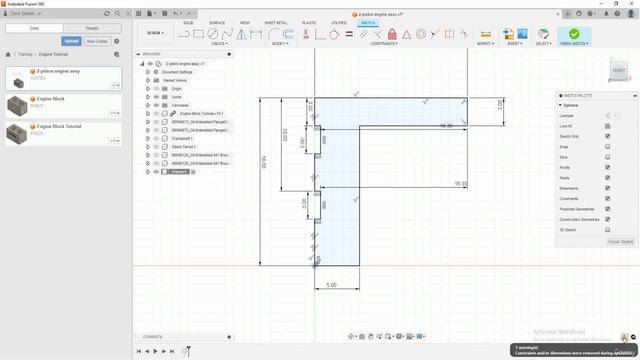The height and width of the screenshot is (360, 640).
Task: Open the Engine Block Tutorial thumbnail
Action: click(17, 134)
